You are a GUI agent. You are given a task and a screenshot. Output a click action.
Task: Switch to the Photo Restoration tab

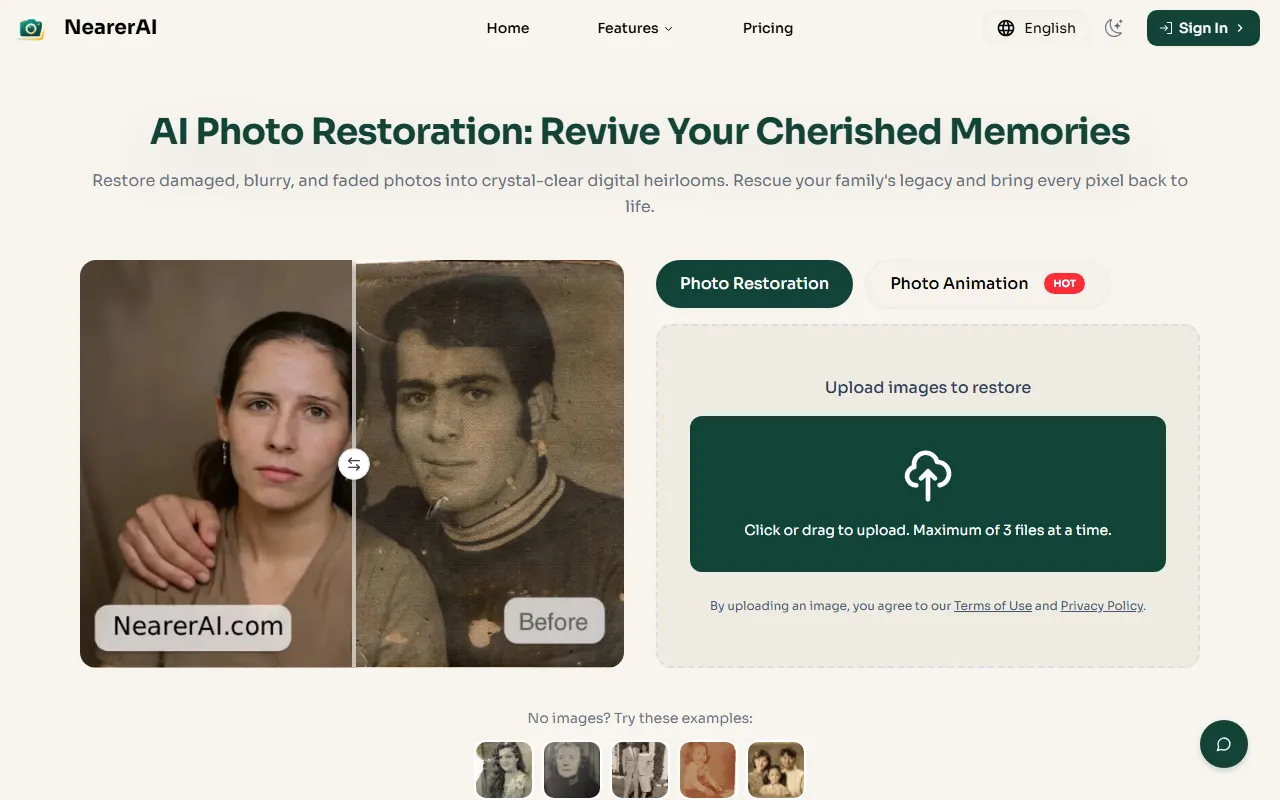[754, 284]
